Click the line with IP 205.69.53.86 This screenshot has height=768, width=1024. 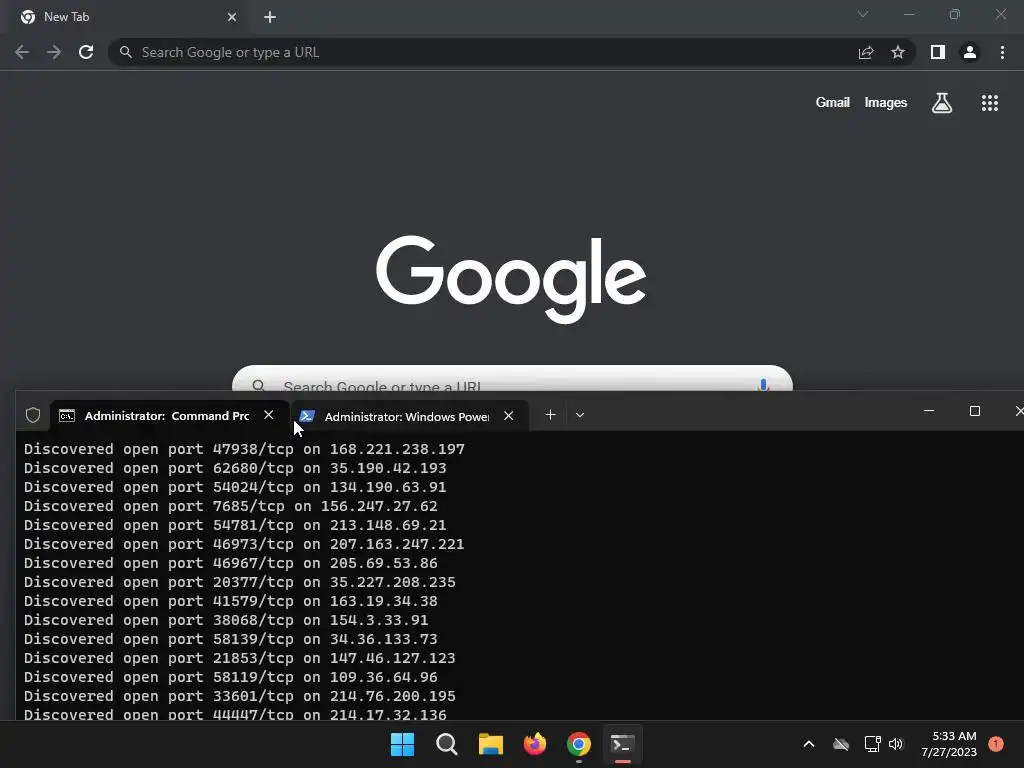point(231,563)
